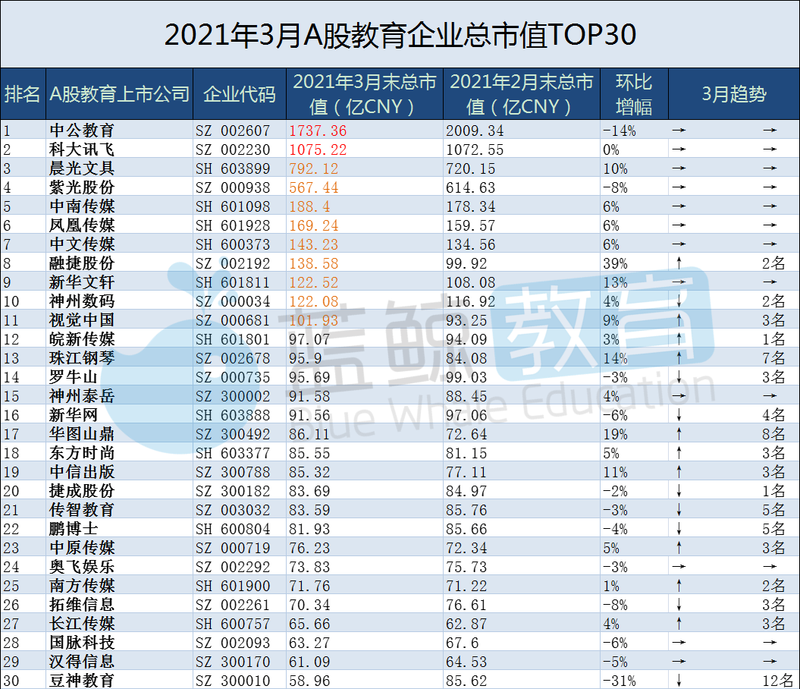Select company name 中原传媒
The height and width of the screenshot is (689, 800).
click(82, 548)
